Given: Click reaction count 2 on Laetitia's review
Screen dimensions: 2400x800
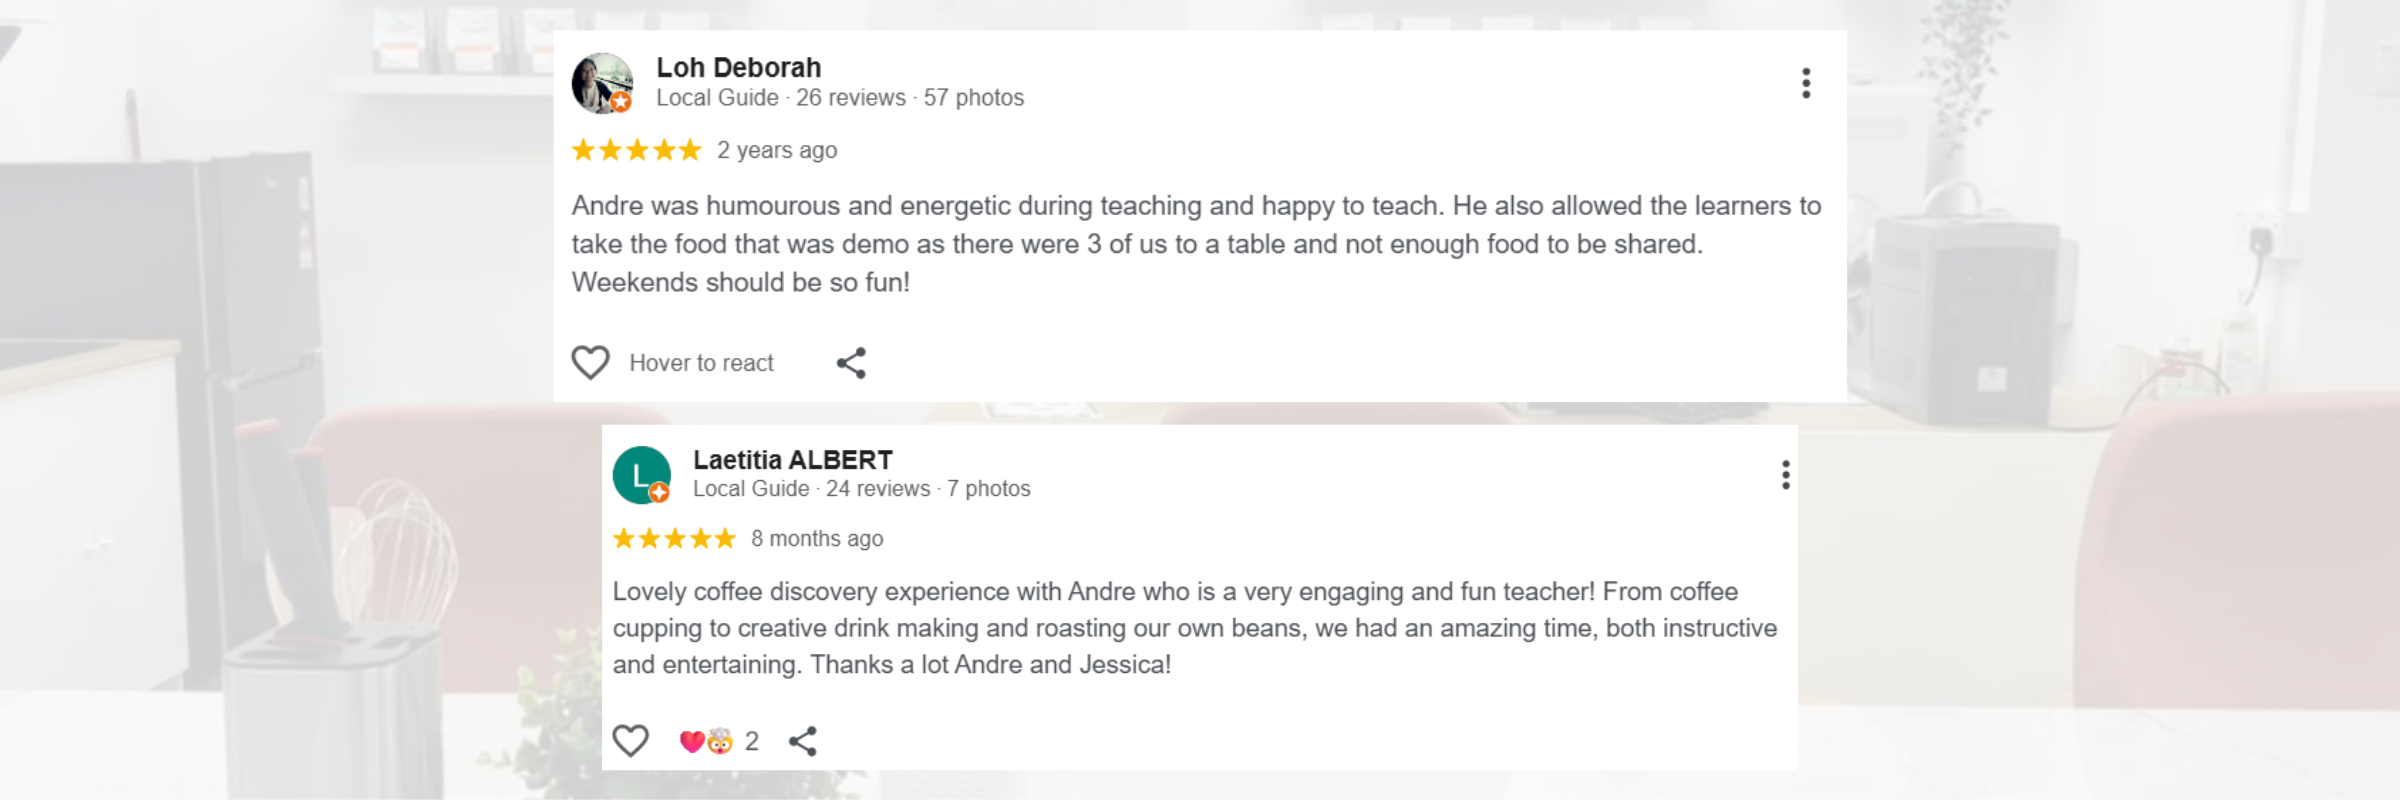Looking at the screenshot, I should [752, 741].
